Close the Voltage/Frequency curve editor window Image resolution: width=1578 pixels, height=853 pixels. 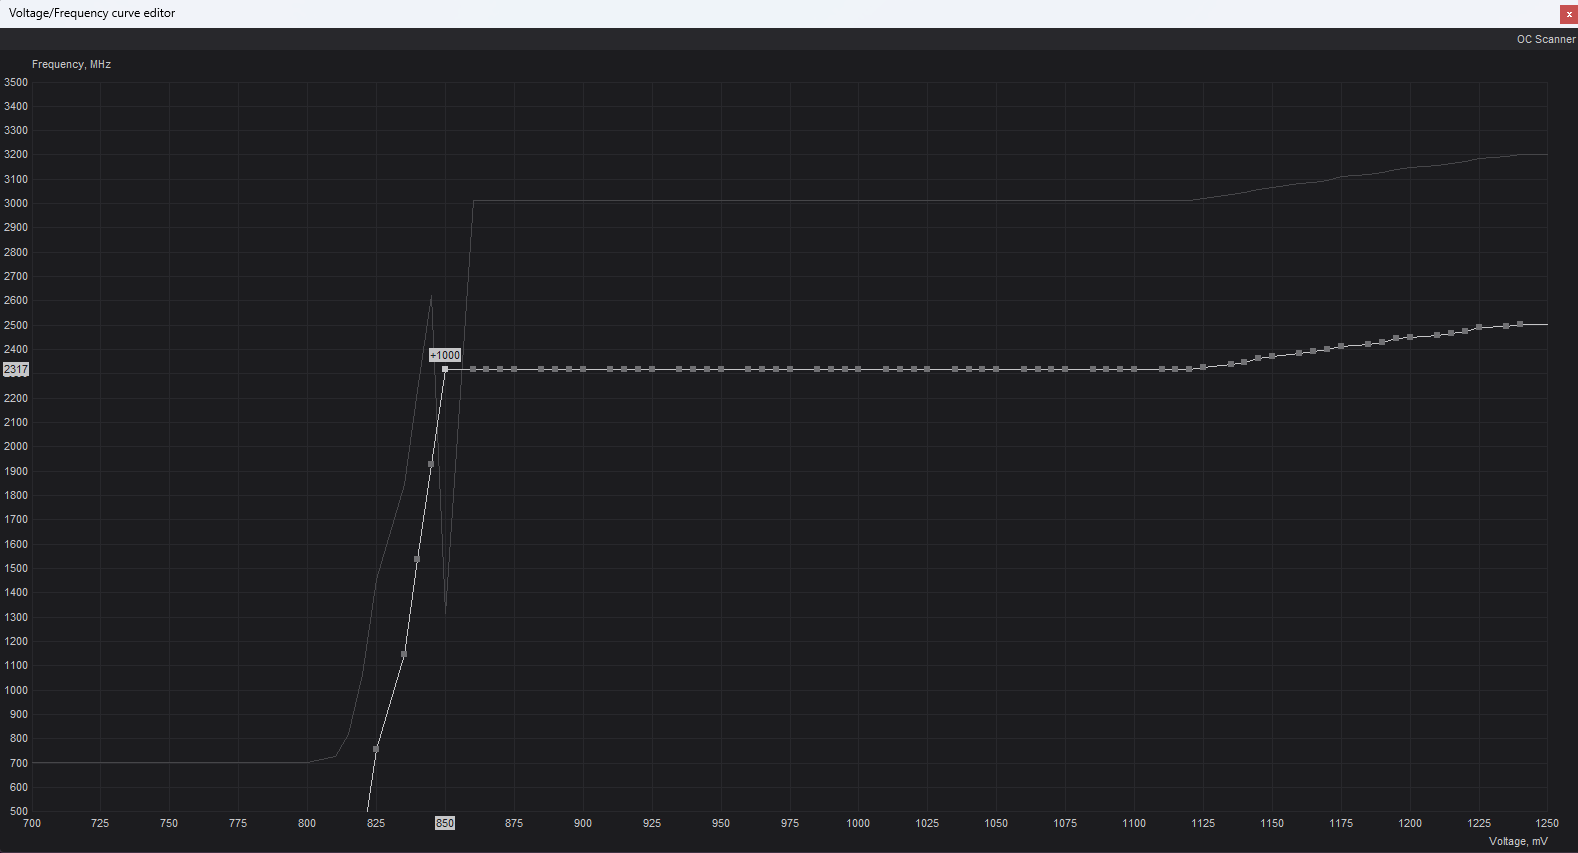pos(1569,14)
